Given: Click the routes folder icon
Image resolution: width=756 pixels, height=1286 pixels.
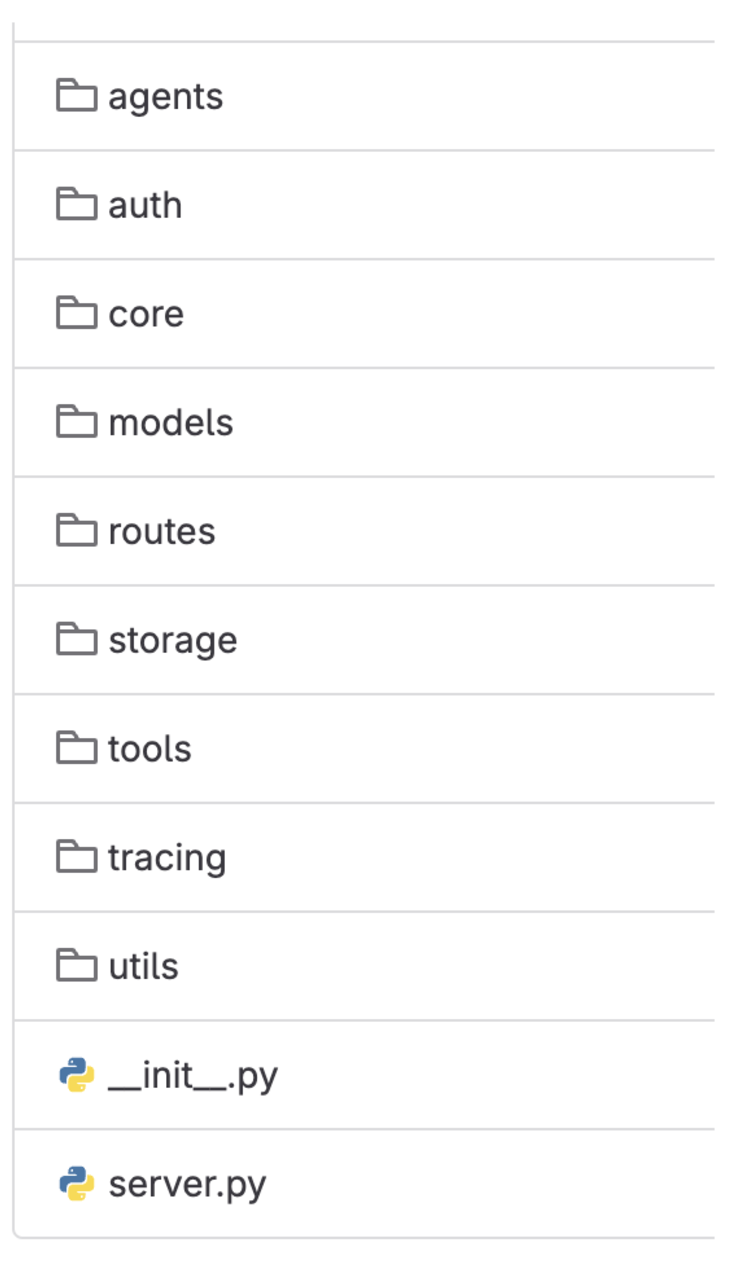Looking at the screenshot, I should point(76,531).
